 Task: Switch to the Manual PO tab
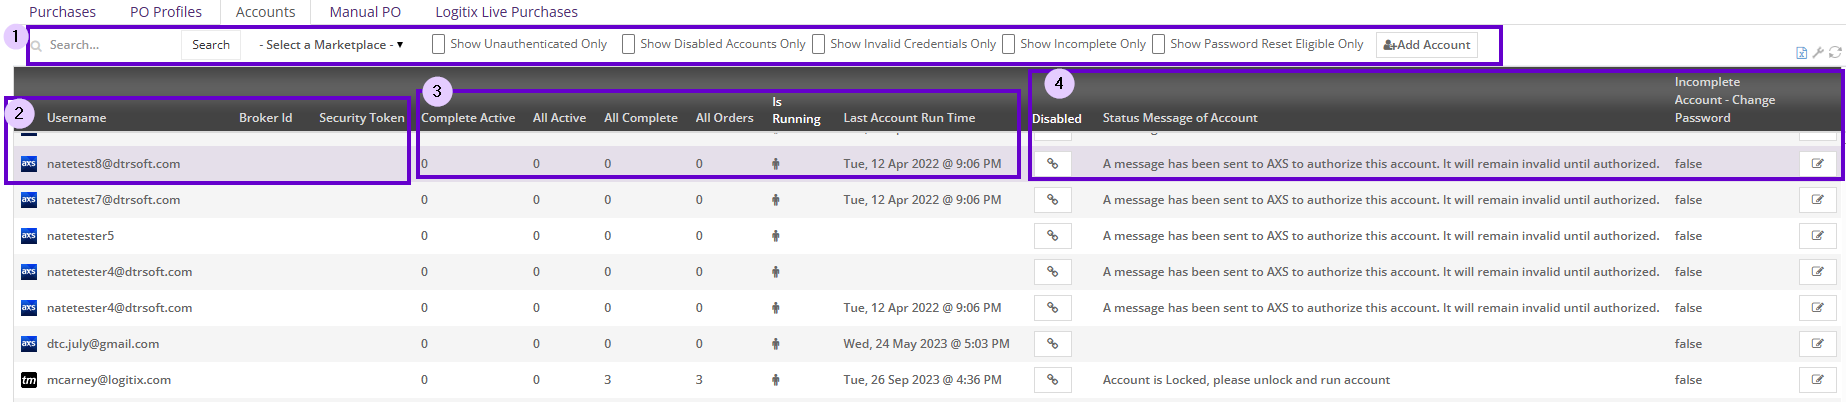(365, 12)
